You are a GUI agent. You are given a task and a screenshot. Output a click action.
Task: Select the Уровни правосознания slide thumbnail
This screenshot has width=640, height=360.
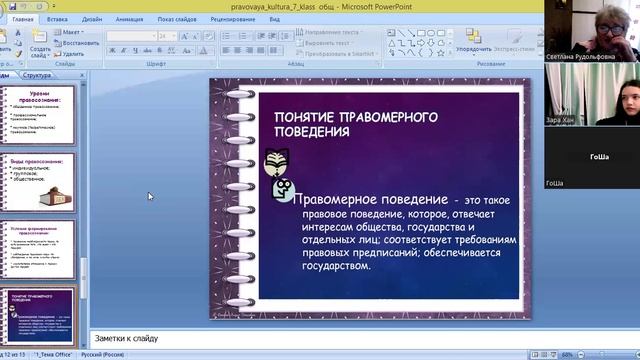(x=39, y=115)
